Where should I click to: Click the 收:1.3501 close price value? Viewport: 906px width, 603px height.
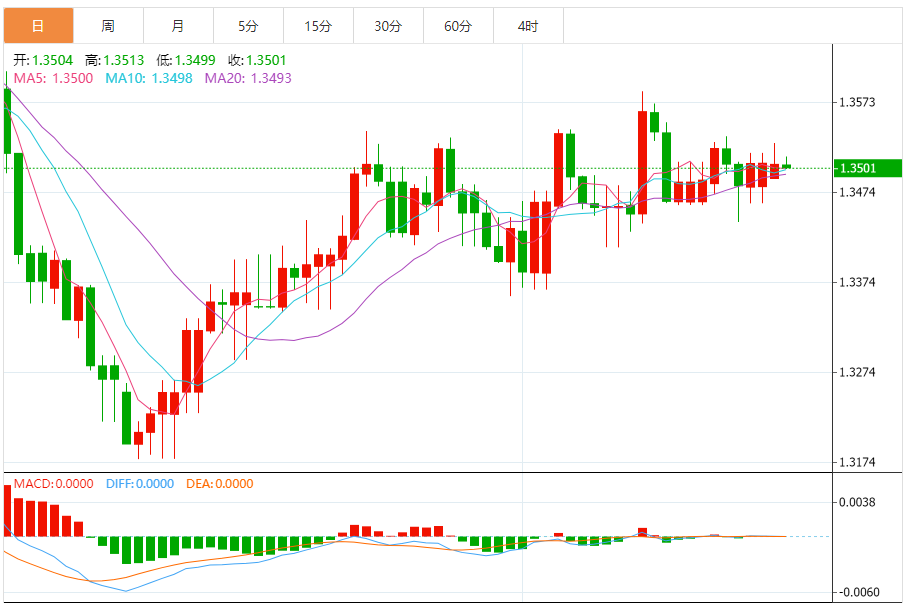click(257, 60)
